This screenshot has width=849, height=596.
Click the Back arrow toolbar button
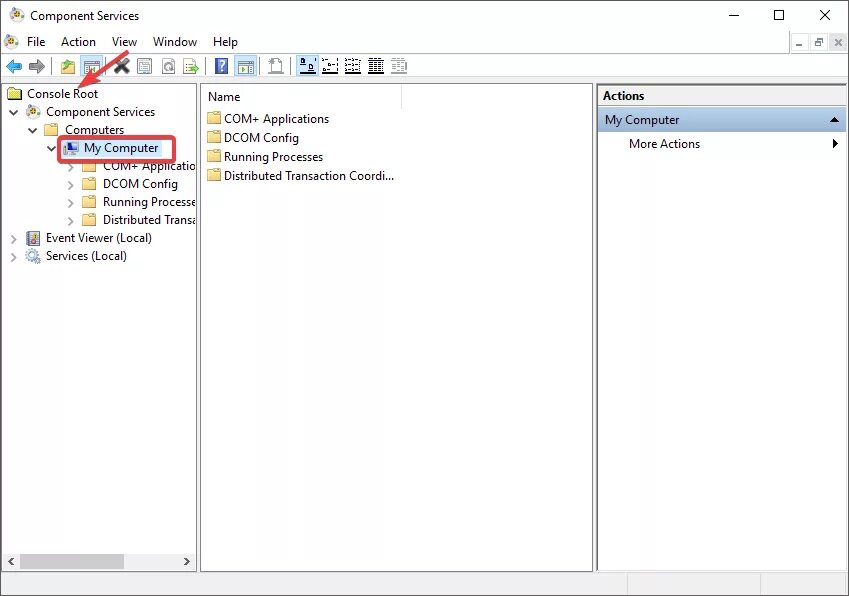pos(14,67)
